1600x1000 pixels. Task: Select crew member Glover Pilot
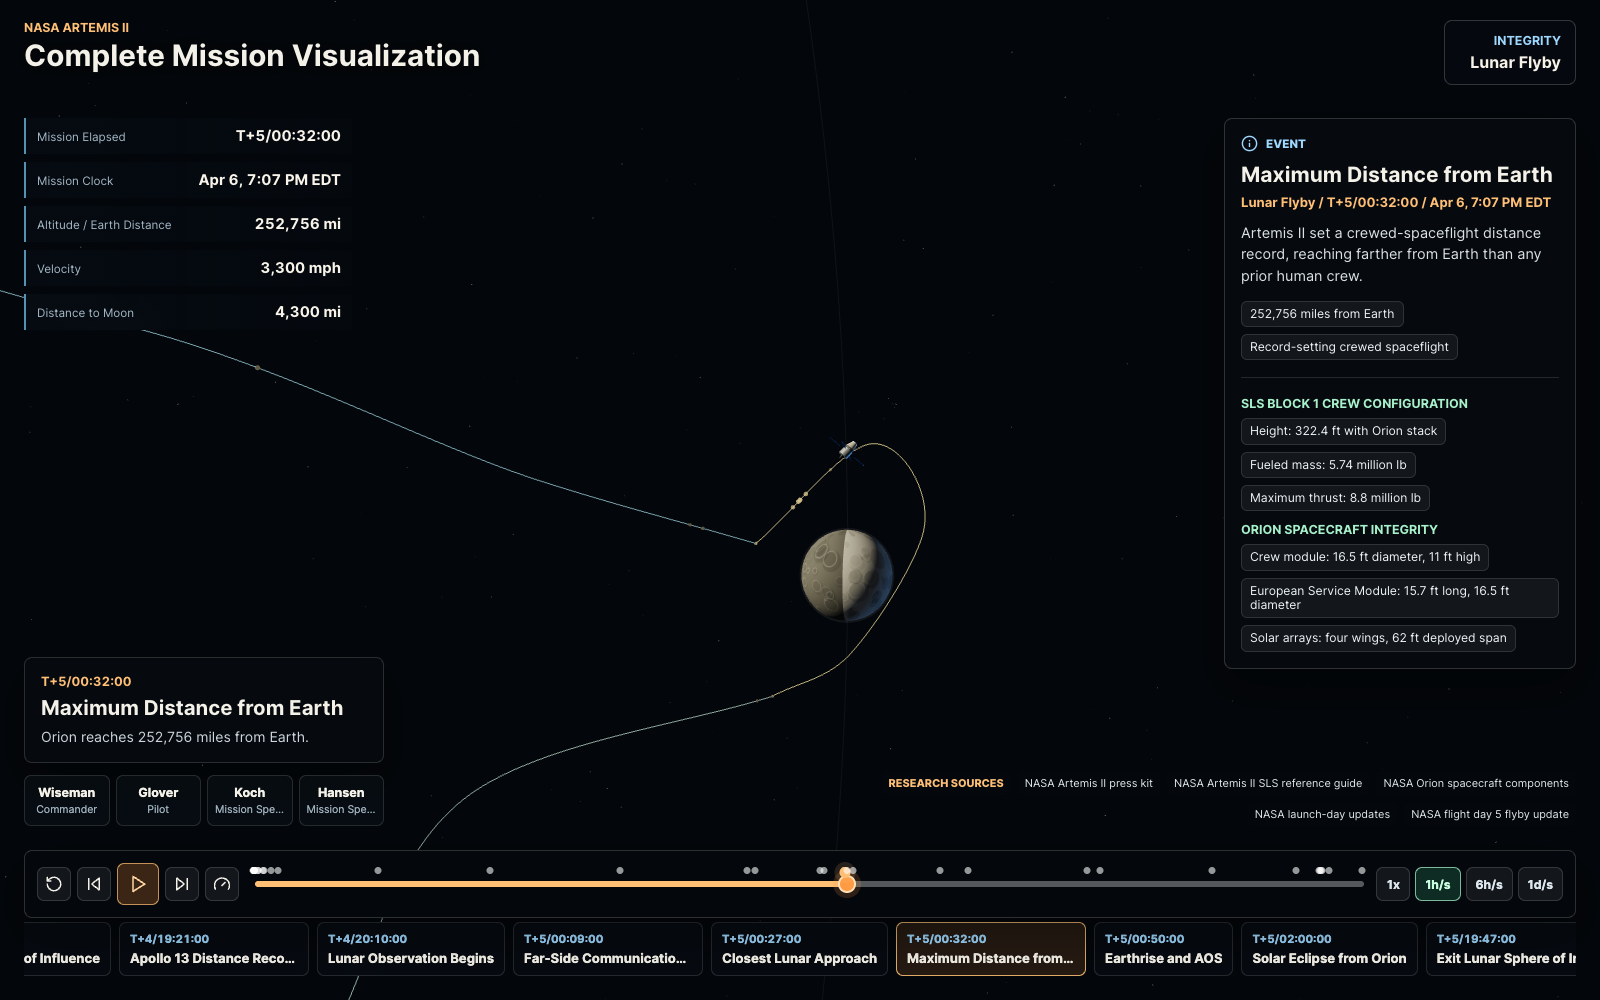point(158,800)
